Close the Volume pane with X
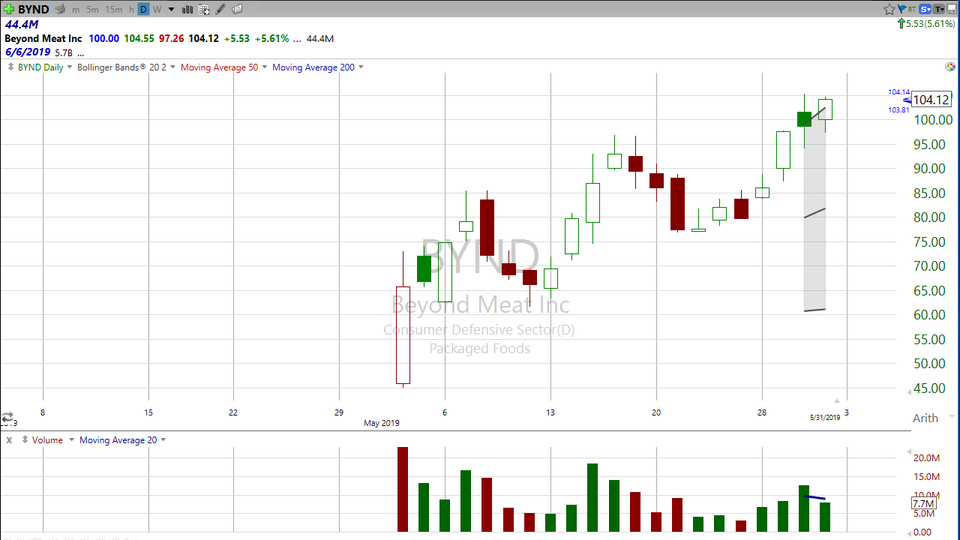This screenshot has width=960, height=540. (9, 440)
